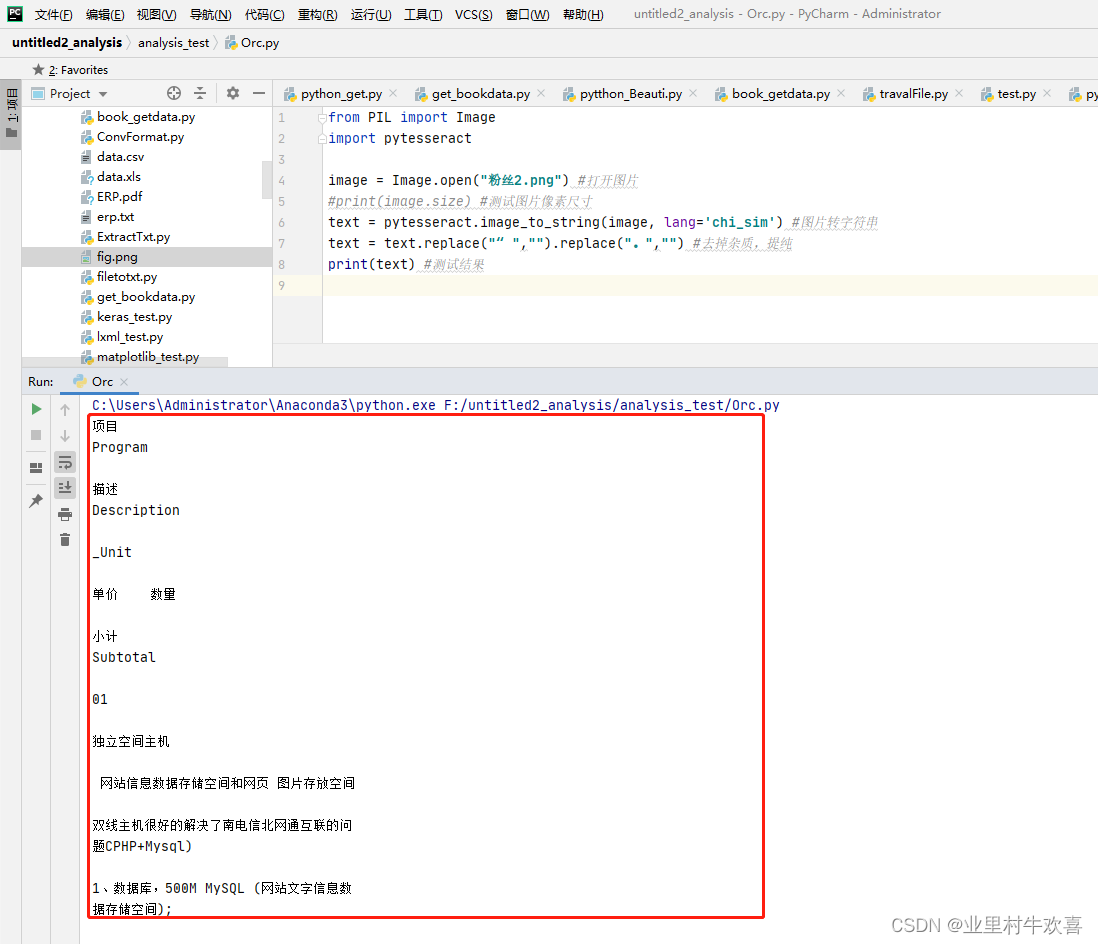This screenshot has height=944, width=1098.
Task: Open 视图(V) menu
Action: click(x=156, y=15)
